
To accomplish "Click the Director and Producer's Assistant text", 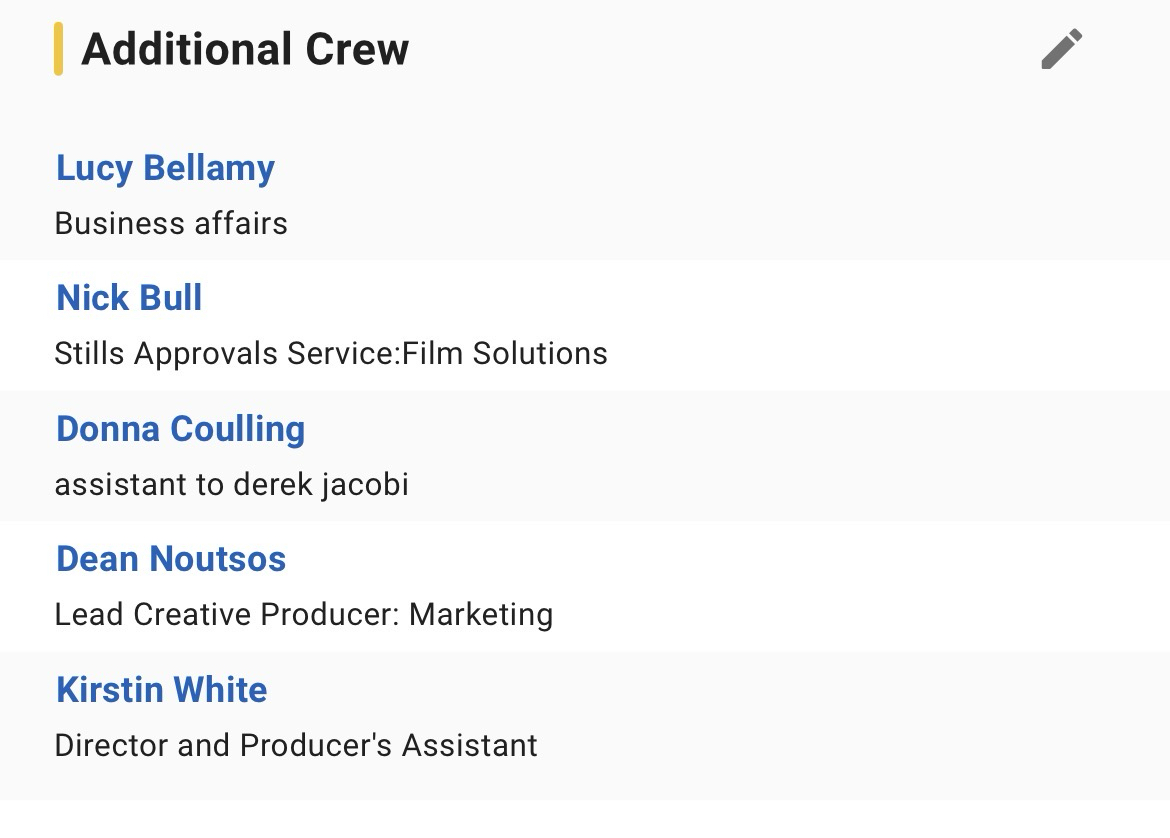I will [x=296, y=746].
